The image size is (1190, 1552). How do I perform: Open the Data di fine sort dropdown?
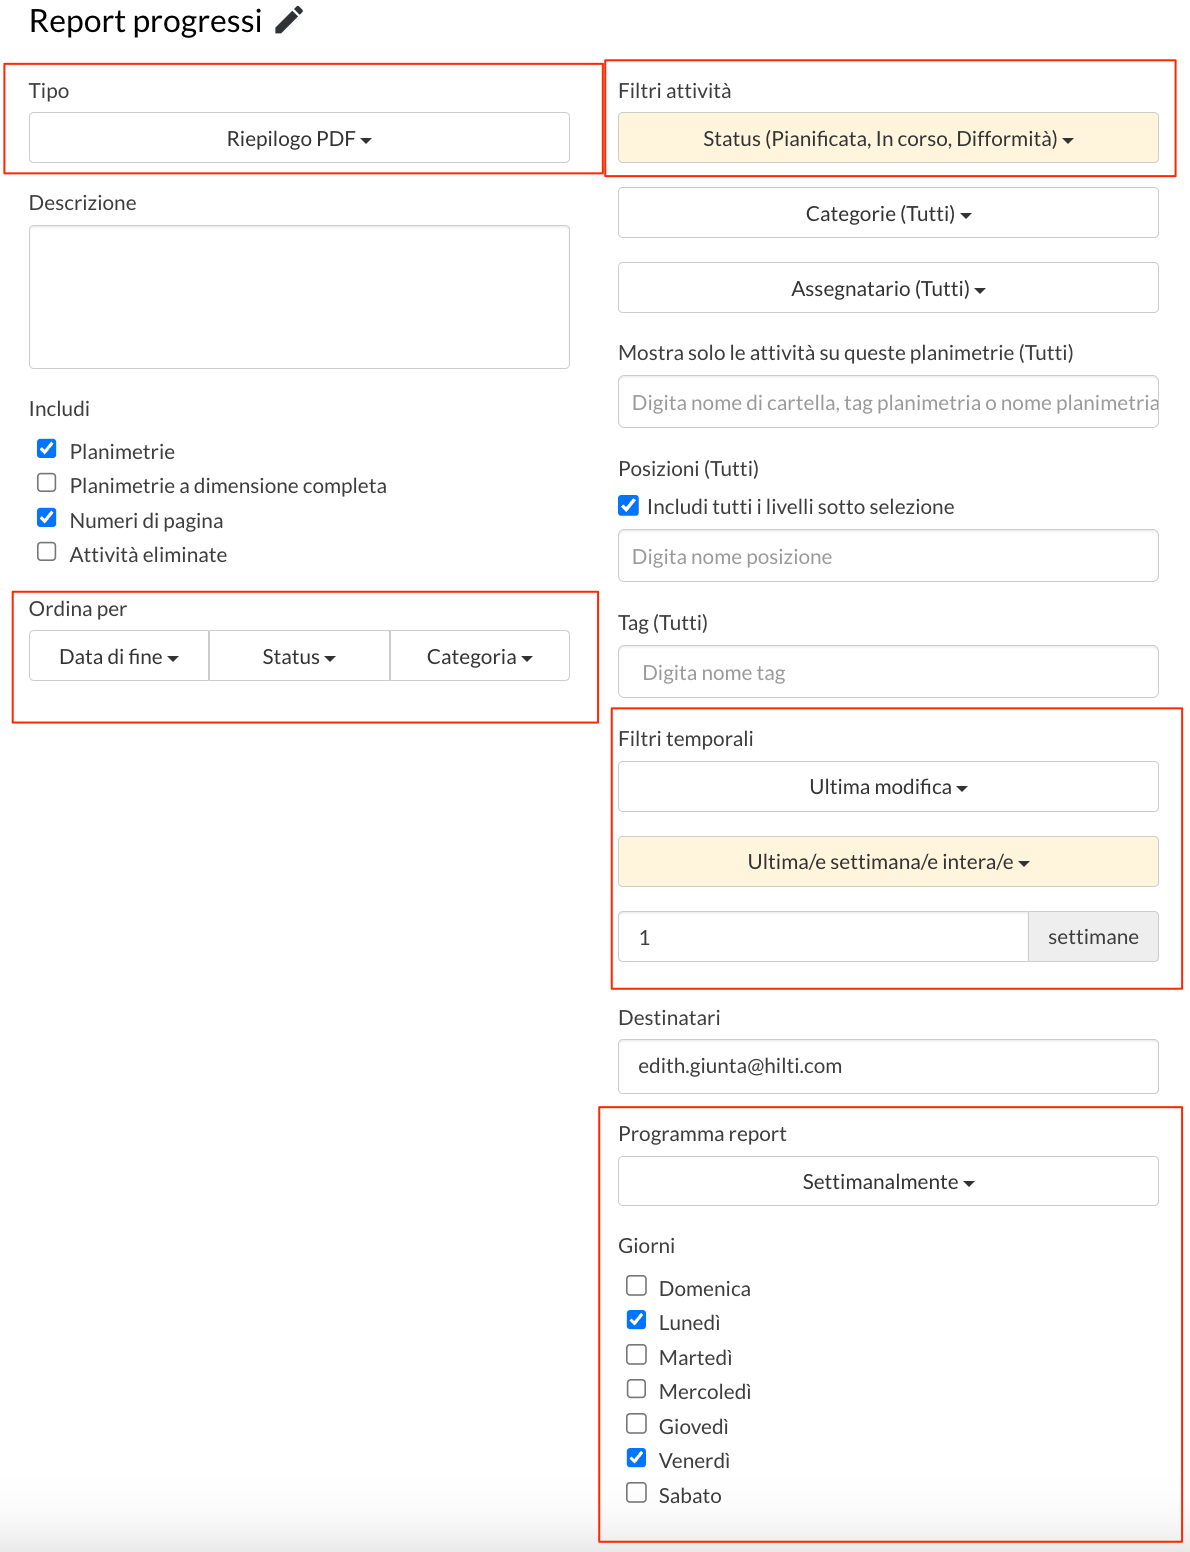119,656
